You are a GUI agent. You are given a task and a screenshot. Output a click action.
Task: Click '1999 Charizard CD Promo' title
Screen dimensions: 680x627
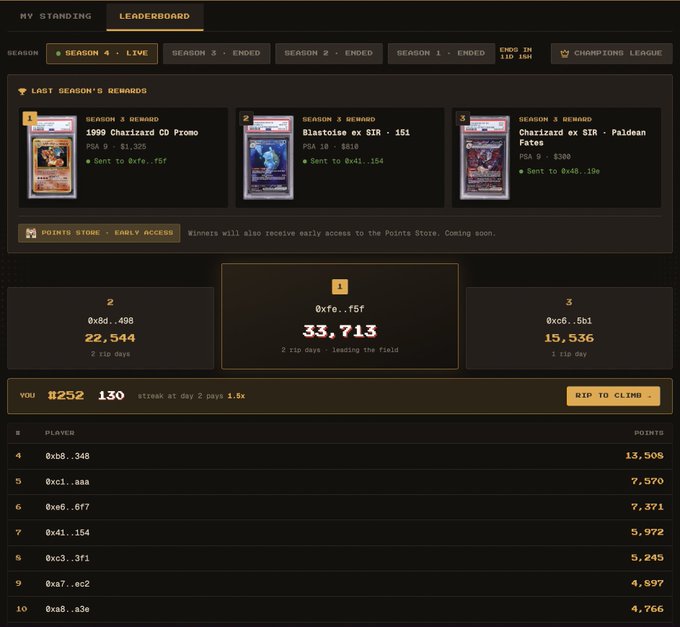click(142, 133)
